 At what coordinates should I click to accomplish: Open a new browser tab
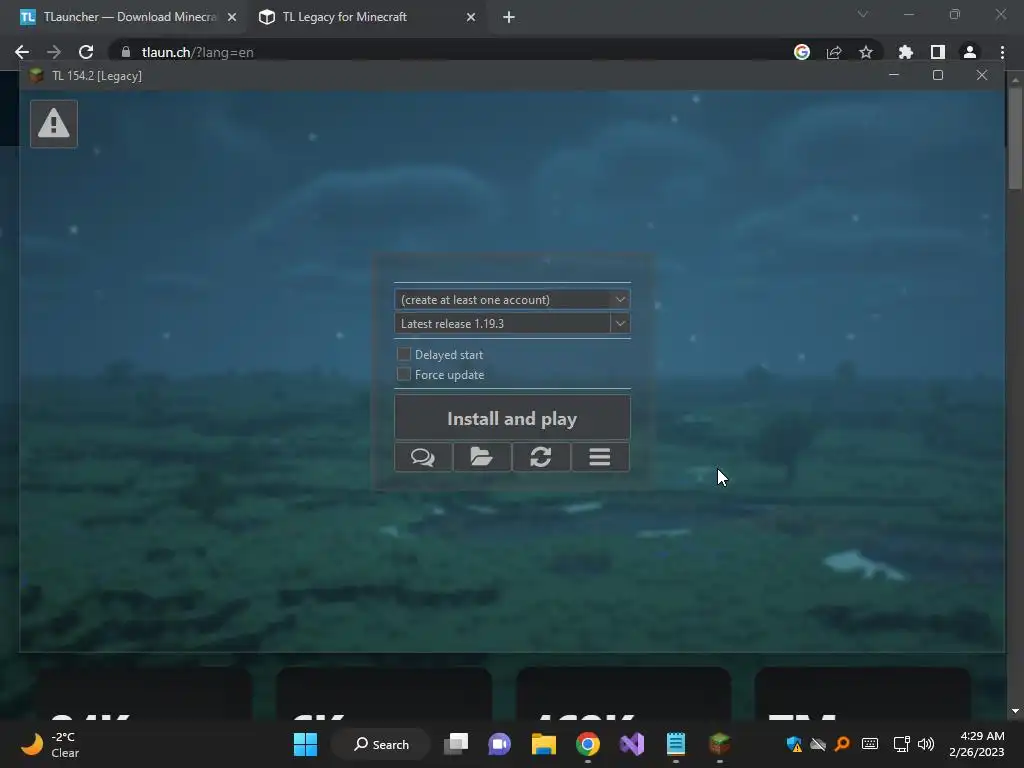[509, 17]
